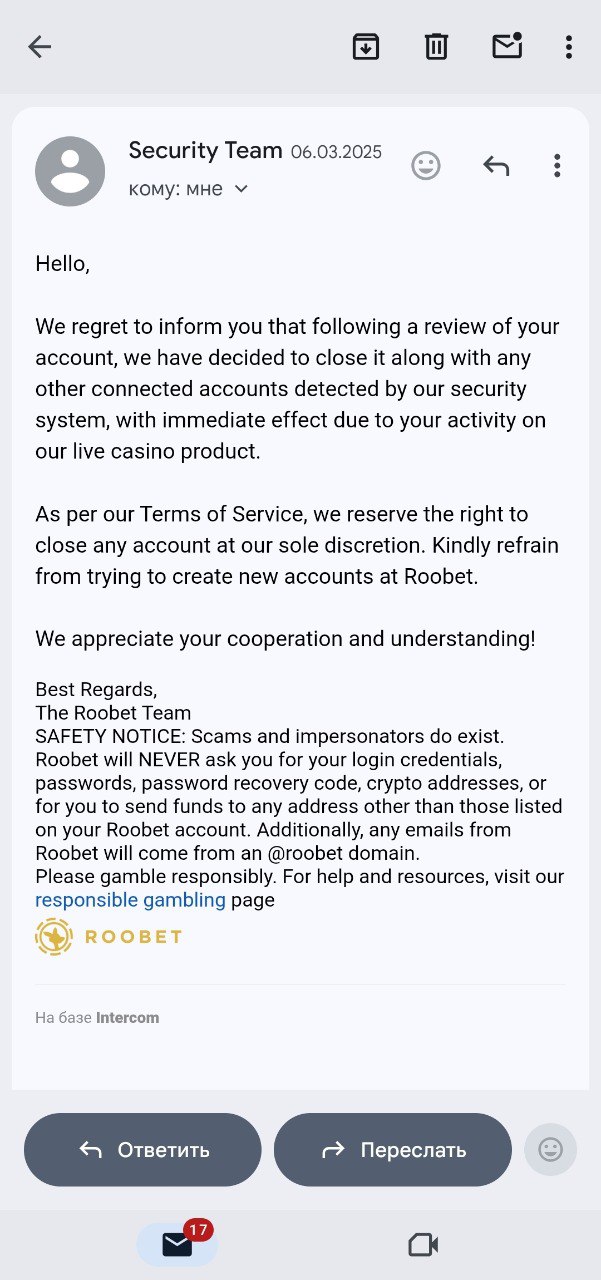The width and height of the screenshot is (601, 1280).
Task: Reply using the arrow icon in the message header
Action: click(496, 165)
